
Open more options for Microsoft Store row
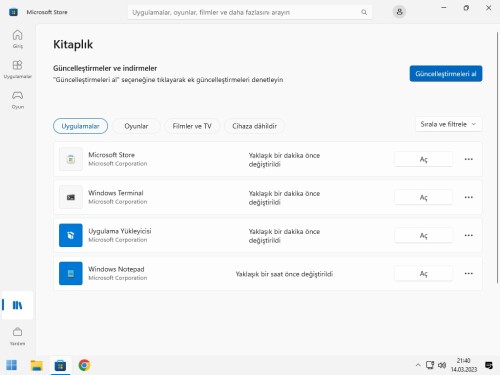pos(469,159)
